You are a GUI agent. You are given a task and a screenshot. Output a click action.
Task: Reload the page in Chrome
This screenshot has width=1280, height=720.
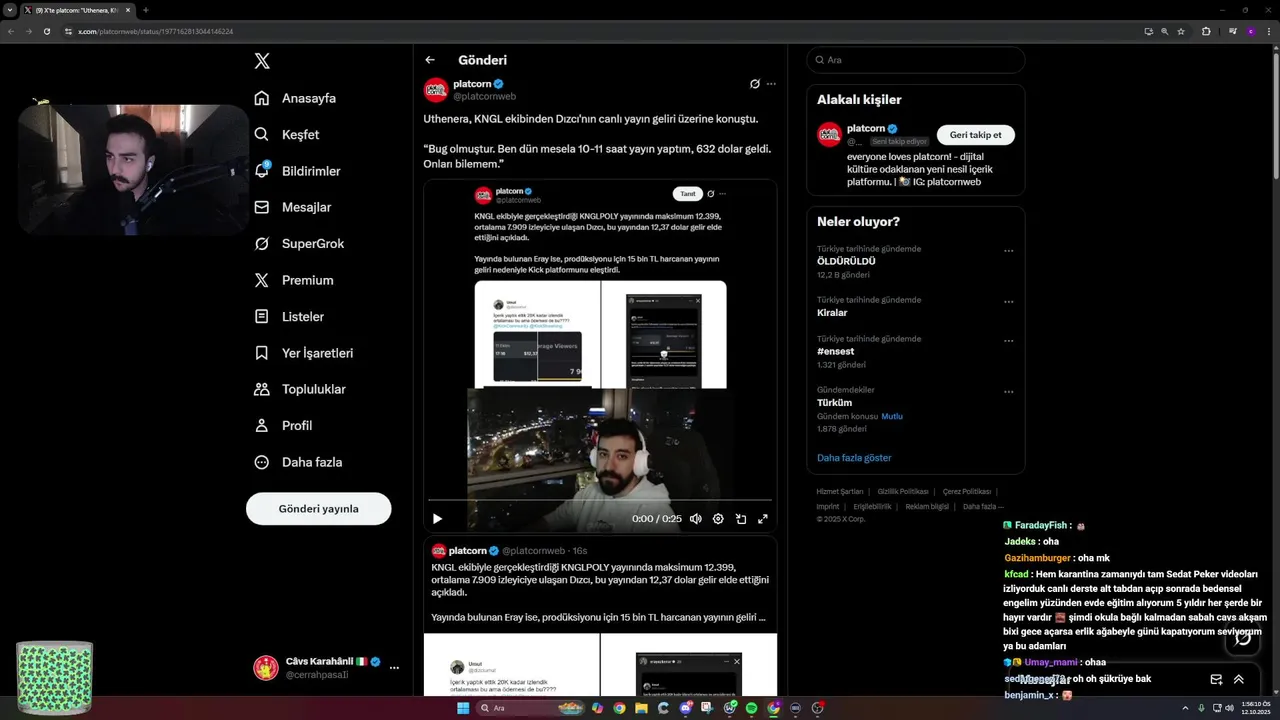[x=46, y=31]
